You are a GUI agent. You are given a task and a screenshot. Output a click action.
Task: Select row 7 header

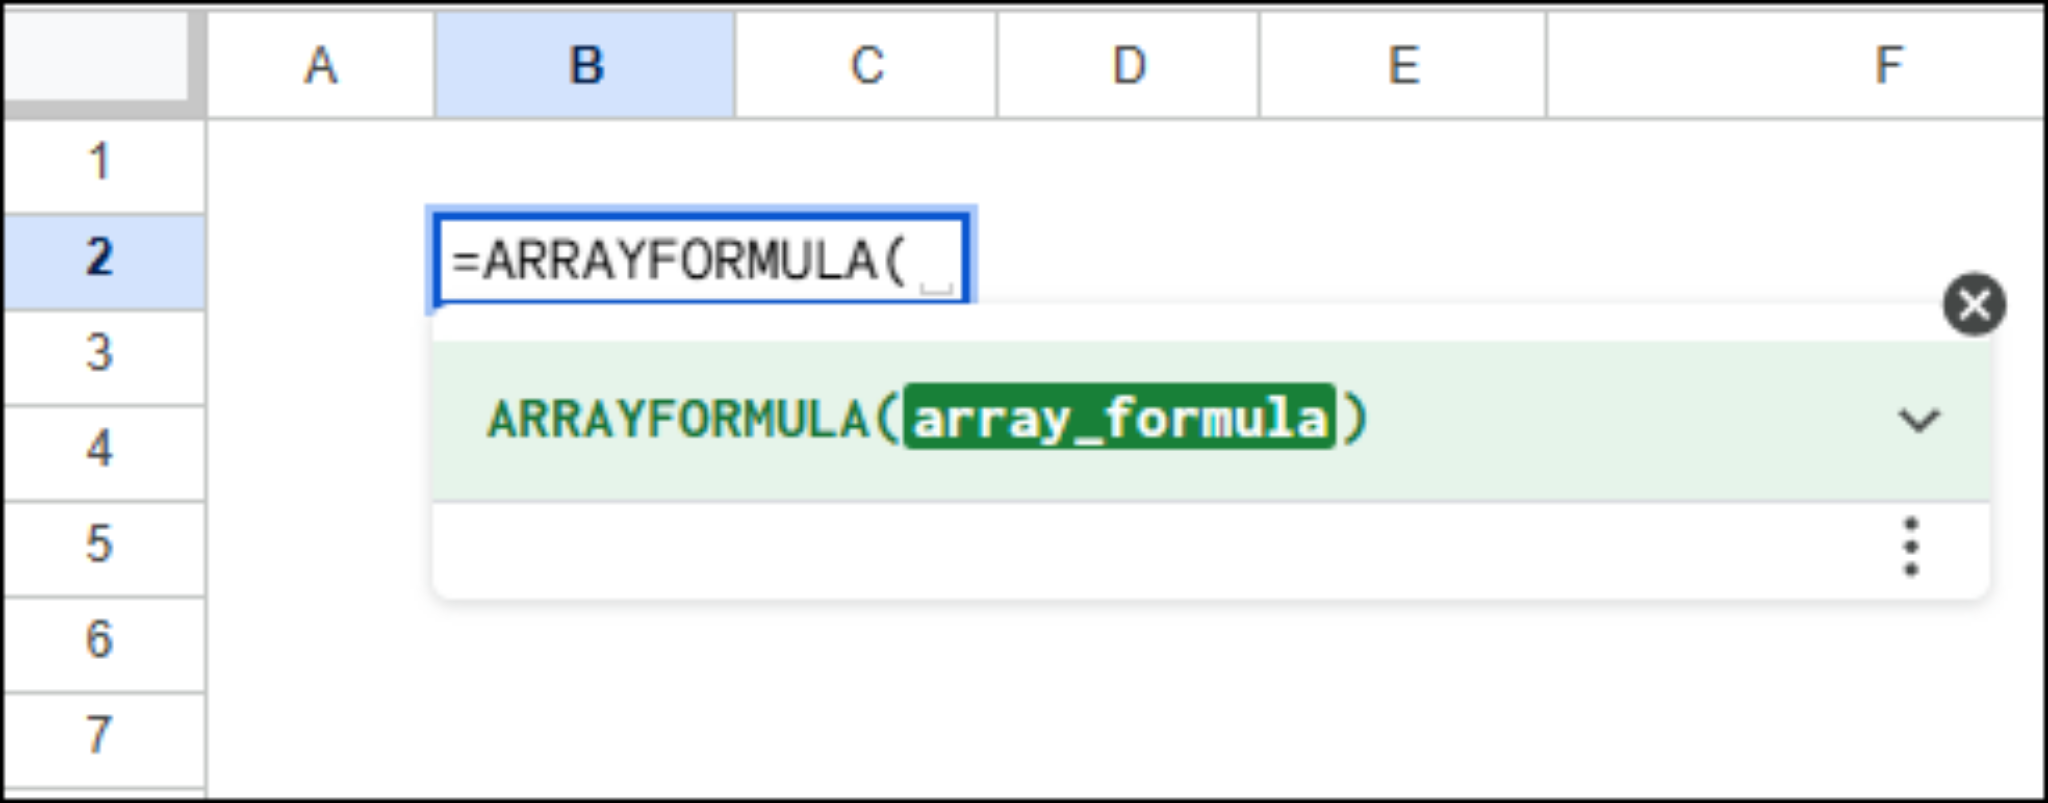tap(100, 737)
